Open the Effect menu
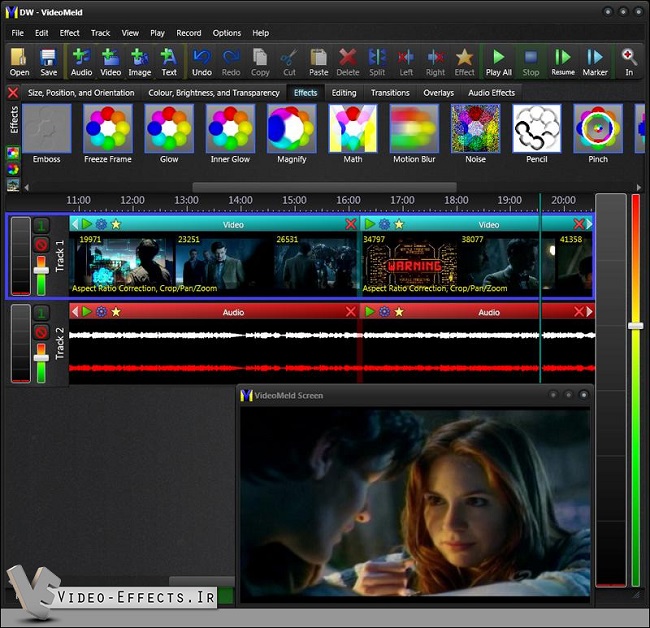This screenshot has height=628, width=650. click(70, 33)
